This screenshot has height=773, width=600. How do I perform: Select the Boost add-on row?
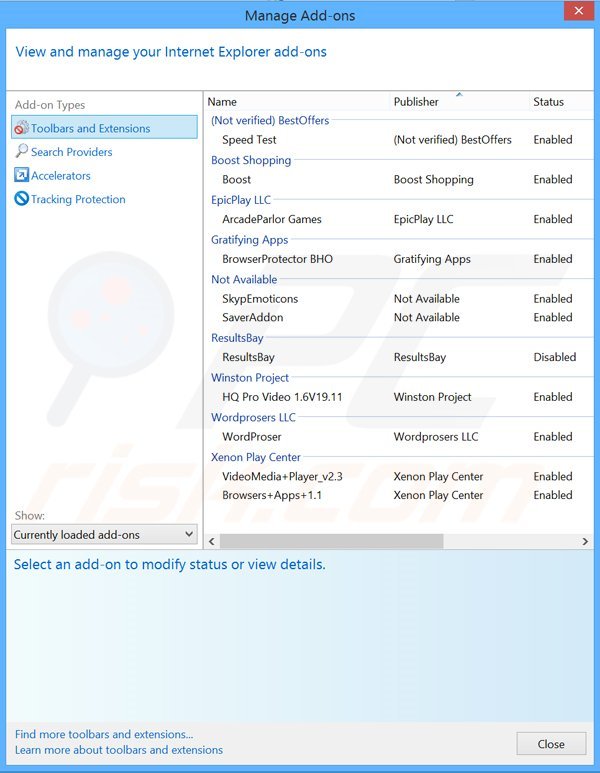[399, 179]
